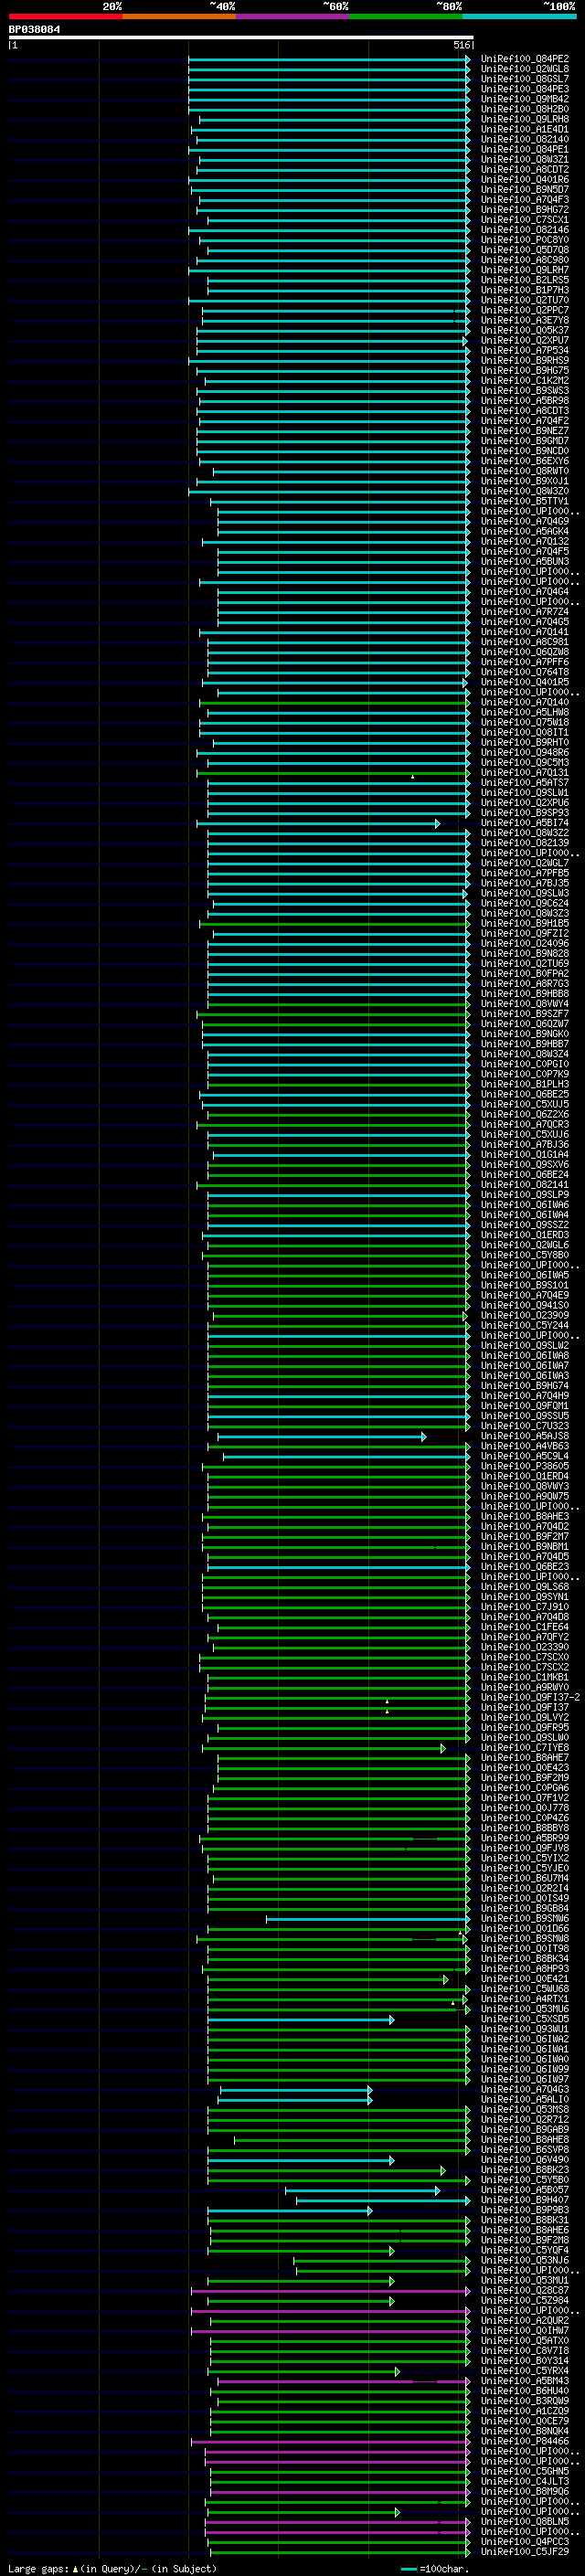
Task: Select hit label UniRef100_A5BM43
Action: 525,2382
